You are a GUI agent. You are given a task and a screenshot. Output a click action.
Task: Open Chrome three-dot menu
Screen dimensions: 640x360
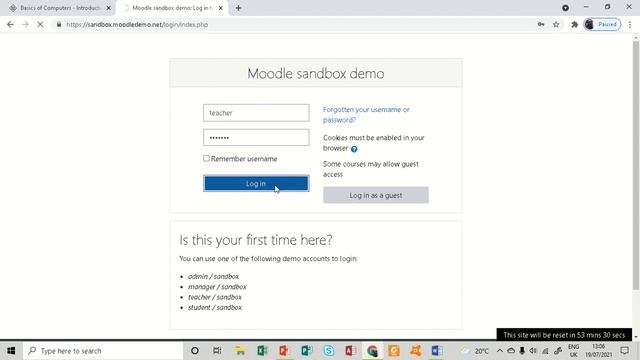[630, 24]
